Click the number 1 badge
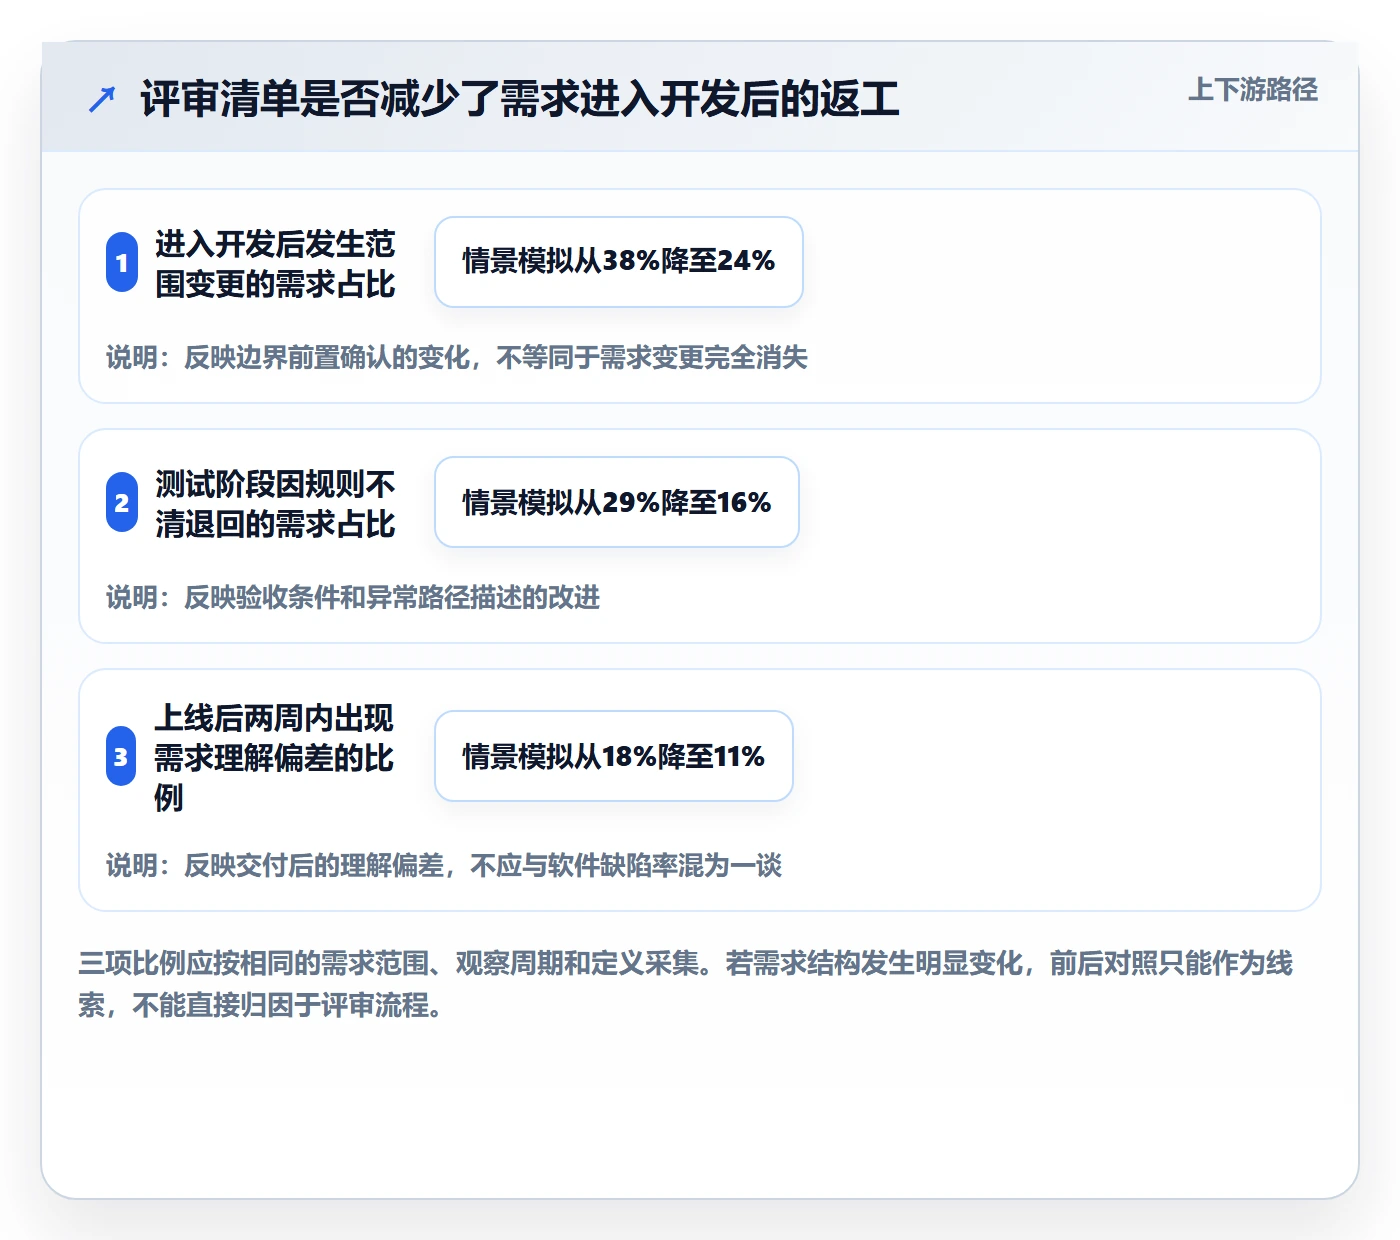Image resolution: width=1400 pixels, height=1240 pixels. (122, 263)
